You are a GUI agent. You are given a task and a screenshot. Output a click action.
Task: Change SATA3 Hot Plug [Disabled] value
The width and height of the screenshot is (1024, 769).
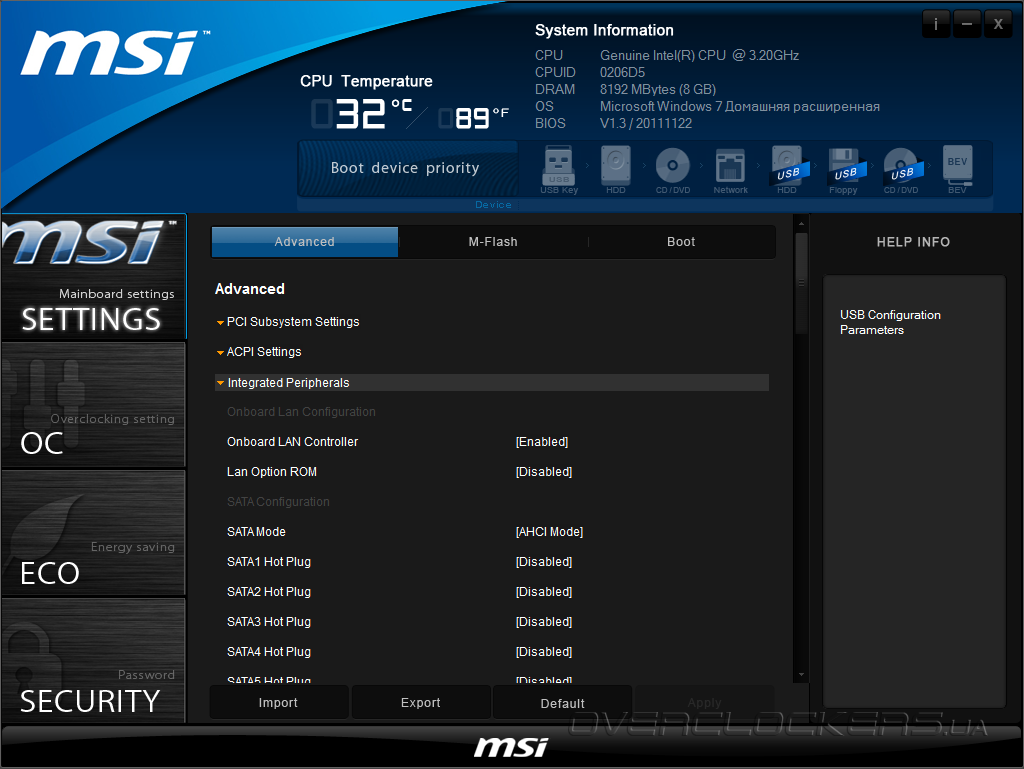pos(544,622)
